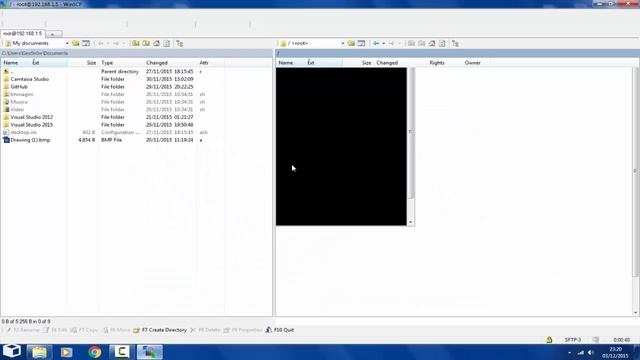This screenshot has width=640, height=360.
Task: Open media player from the taskbar
Action: point(66,352)
